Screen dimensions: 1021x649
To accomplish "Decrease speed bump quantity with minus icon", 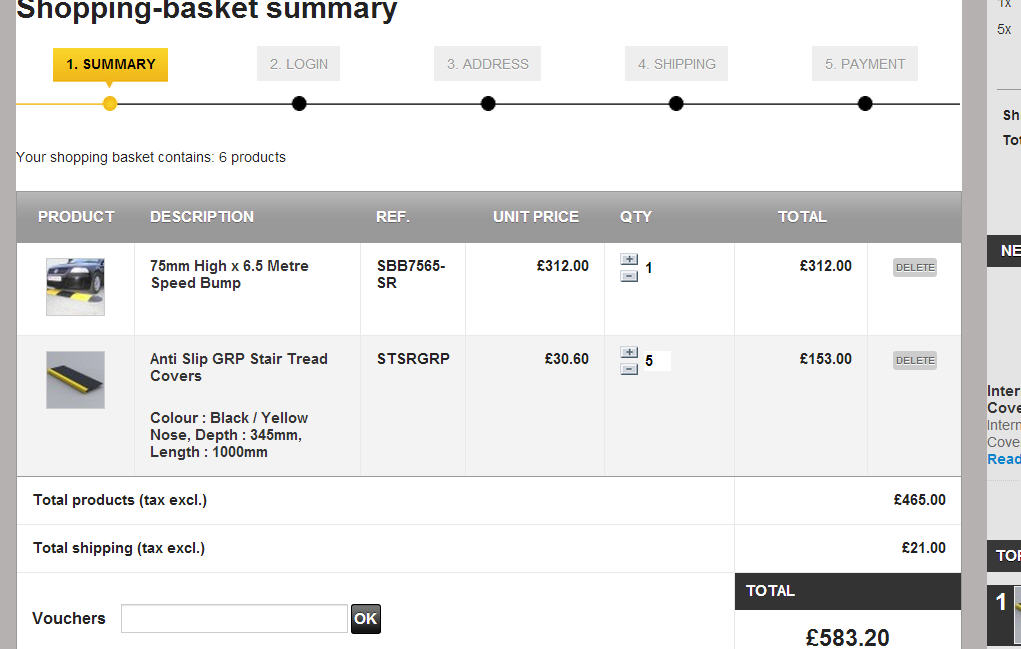I will (629, 276).
